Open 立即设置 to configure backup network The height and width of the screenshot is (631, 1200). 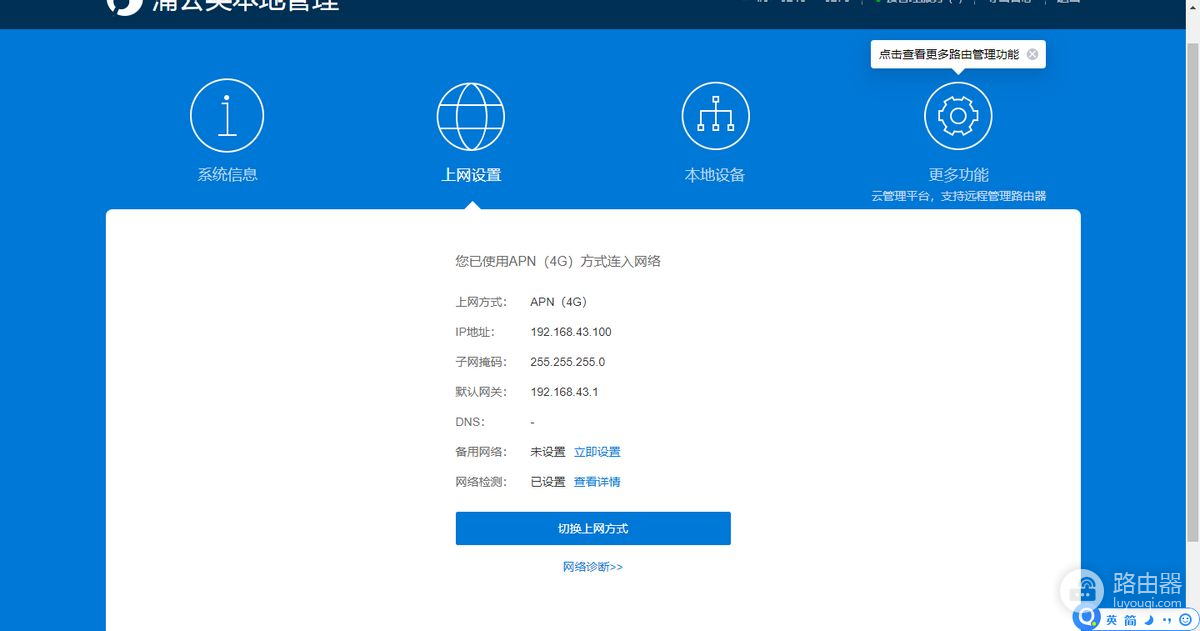pyautogui.click(x=598, y=451)
